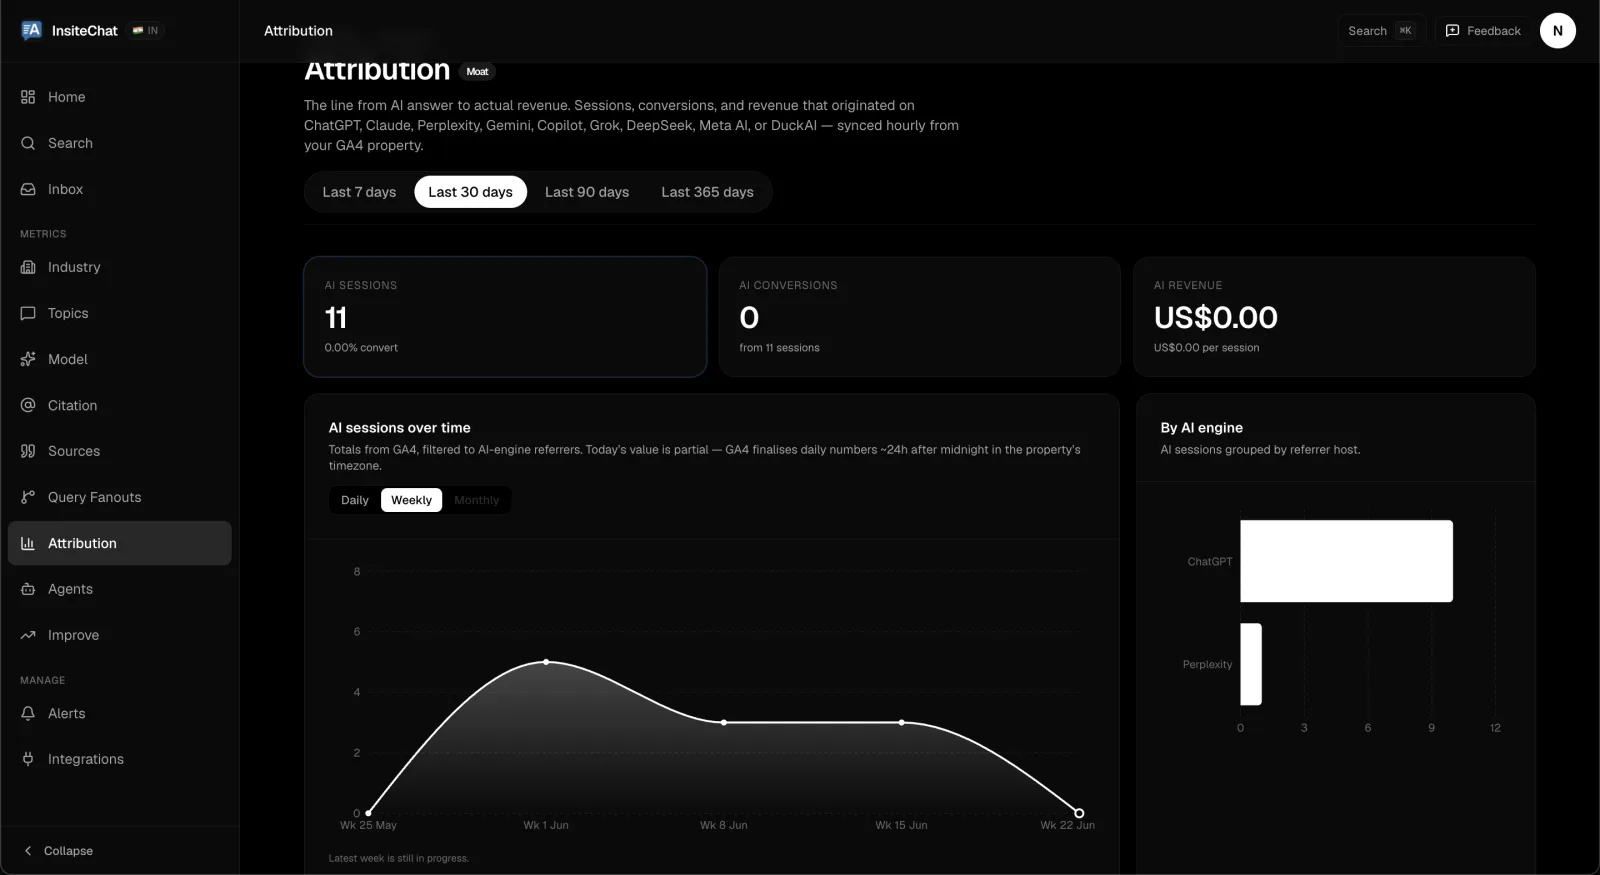Click the Wk 25 May data point

click(x=369, y=813)
